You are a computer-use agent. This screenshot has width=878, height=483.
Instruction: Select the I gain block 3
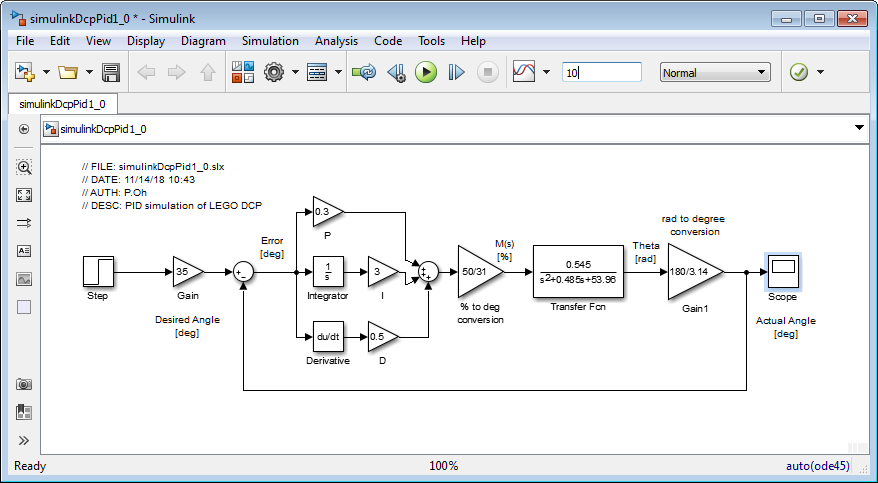click(383, 272)
